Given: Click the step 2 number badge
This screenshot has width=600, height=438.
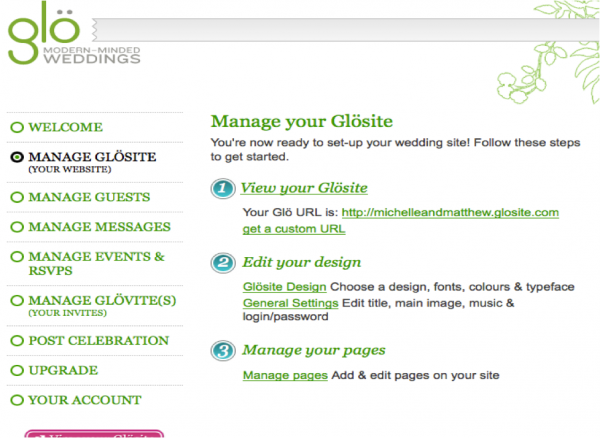Looking at the screenshot, I should pos(223,263).
